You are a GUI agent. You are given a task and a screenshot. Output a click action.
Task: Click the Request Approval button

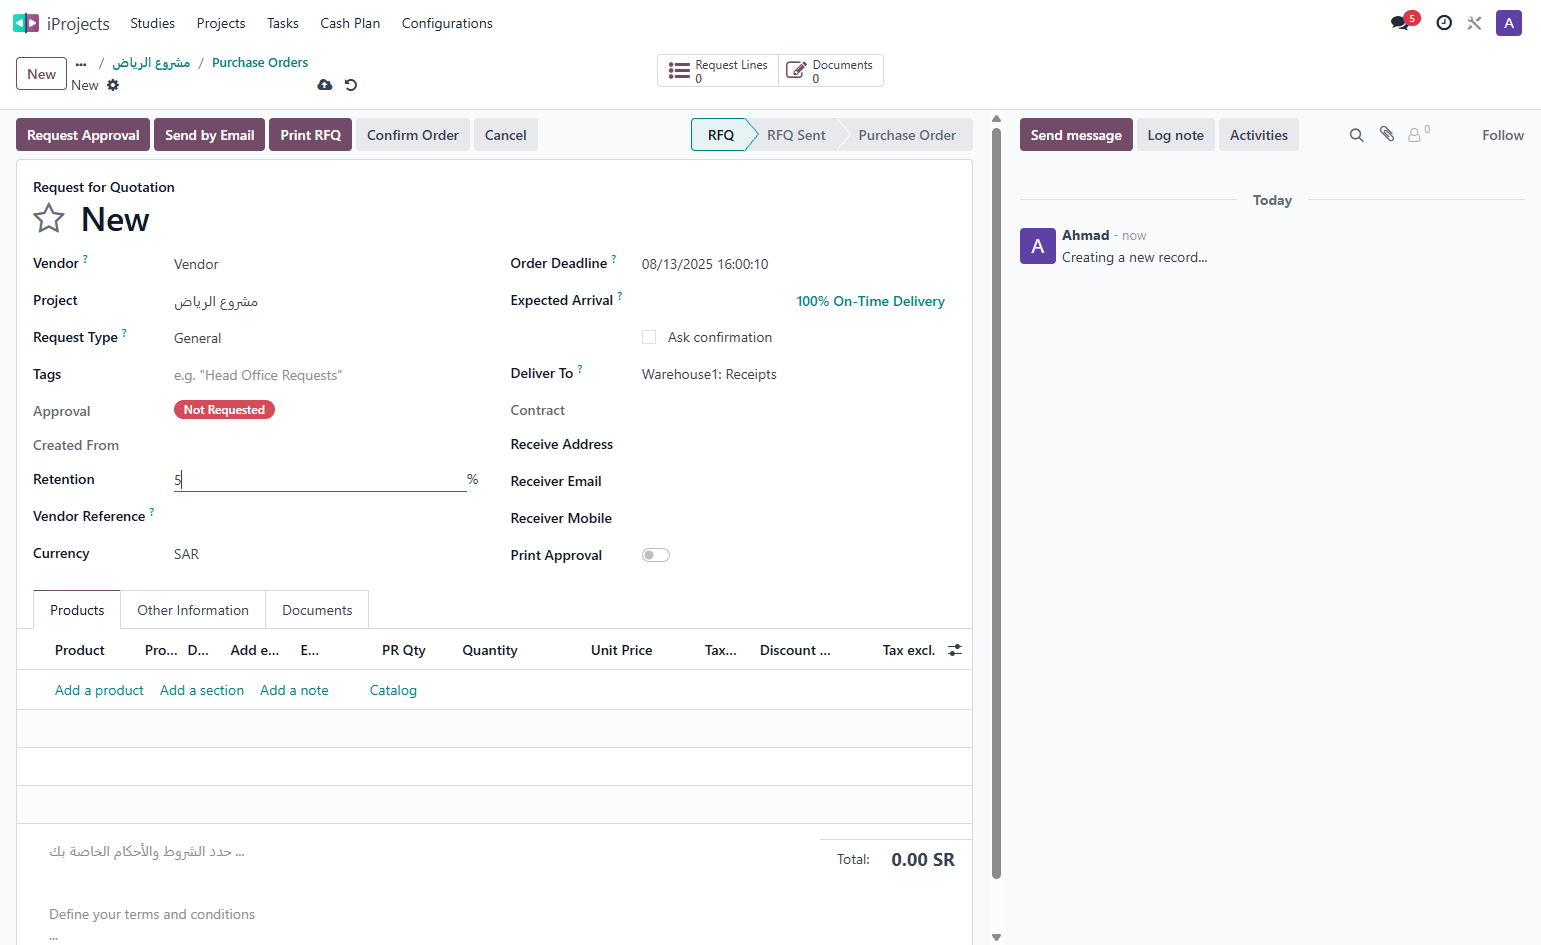pos(83,135)
